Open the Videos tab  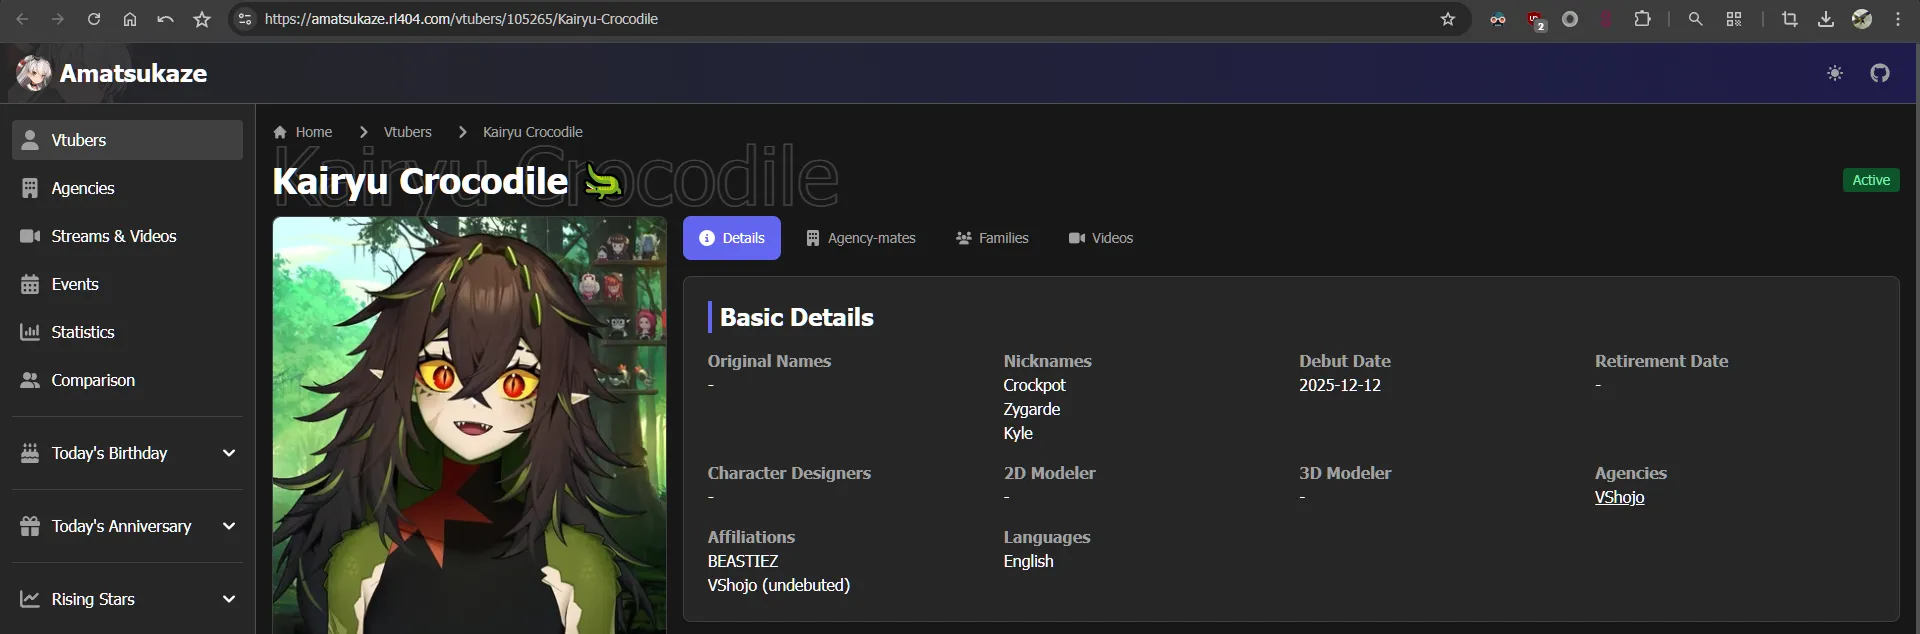pos(1101,238)
